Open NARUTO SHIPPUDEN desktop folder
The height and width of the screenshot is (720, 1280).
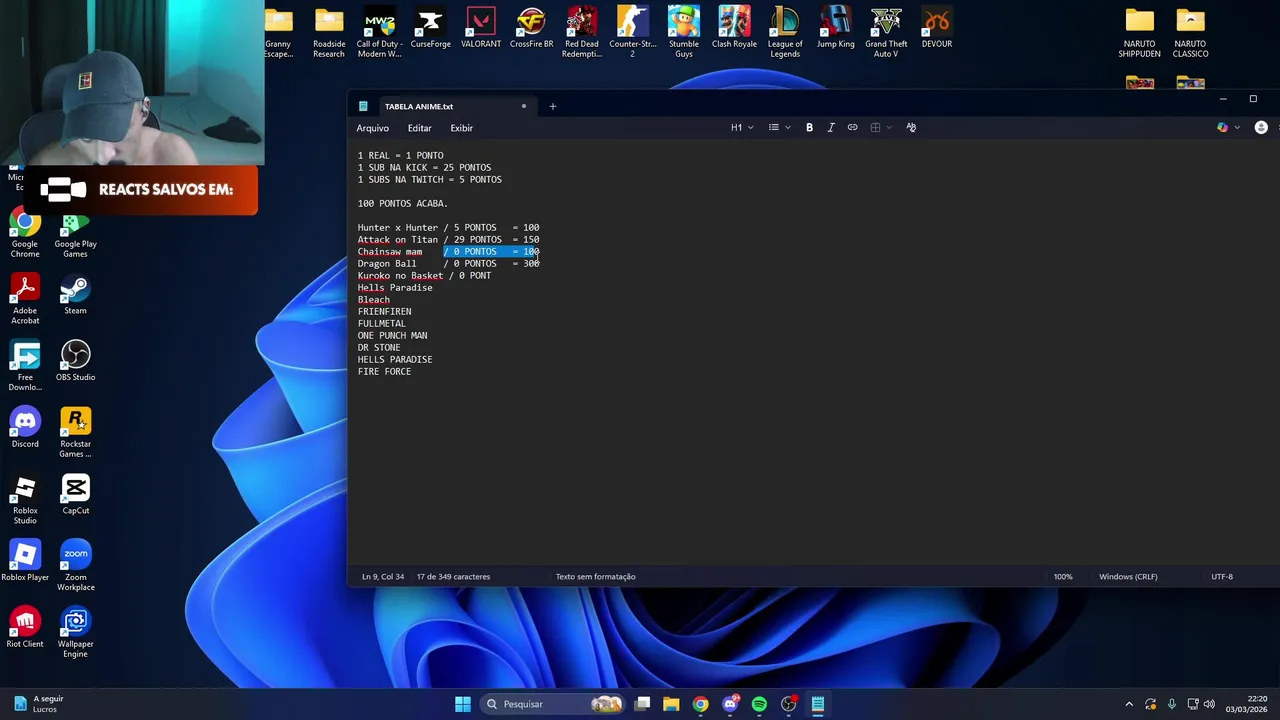pos(1139,32)
